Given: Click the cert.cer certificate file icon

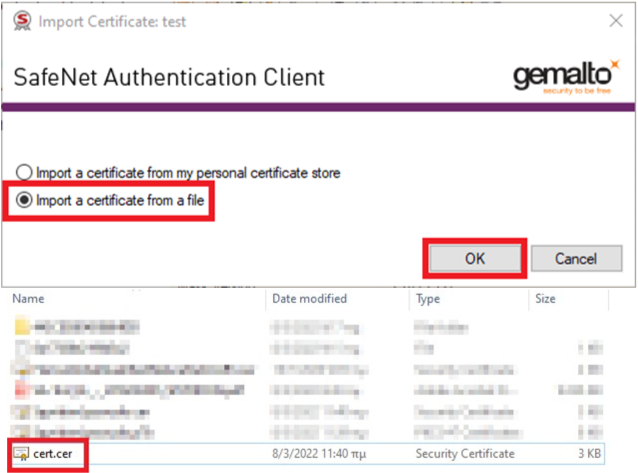Looking at the screenshot, I should (x=21, y=454).
